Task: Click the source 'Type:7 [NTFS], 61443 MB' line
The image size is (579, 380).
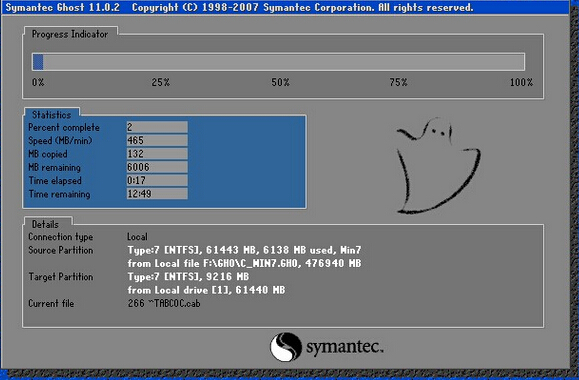Action: (244, 250)
